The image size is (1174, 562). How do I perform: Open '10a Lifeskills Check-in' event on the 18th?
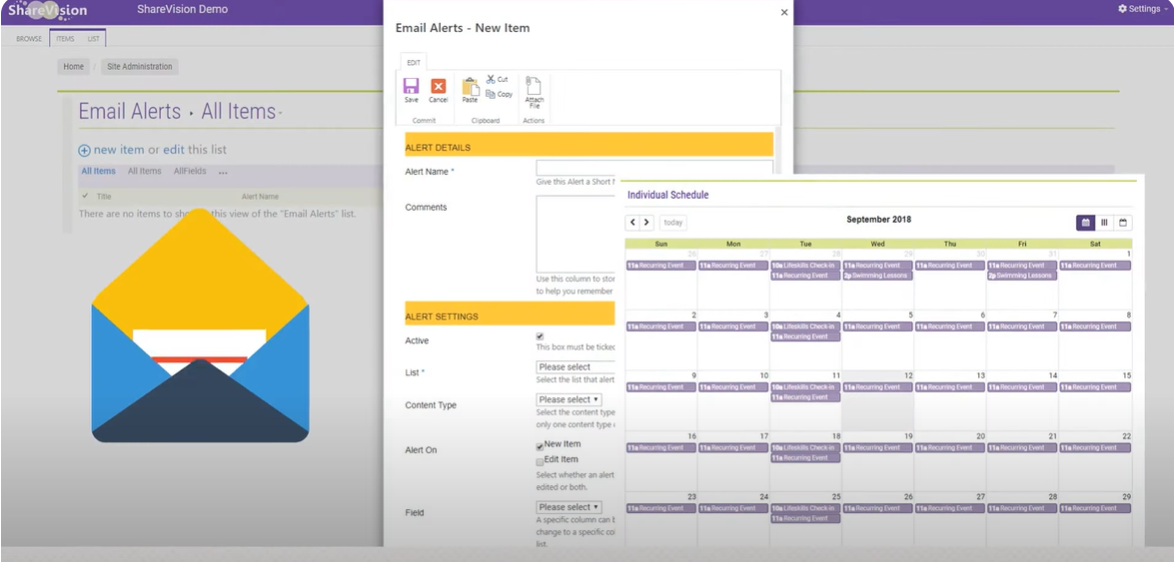(x=806, y=448)
